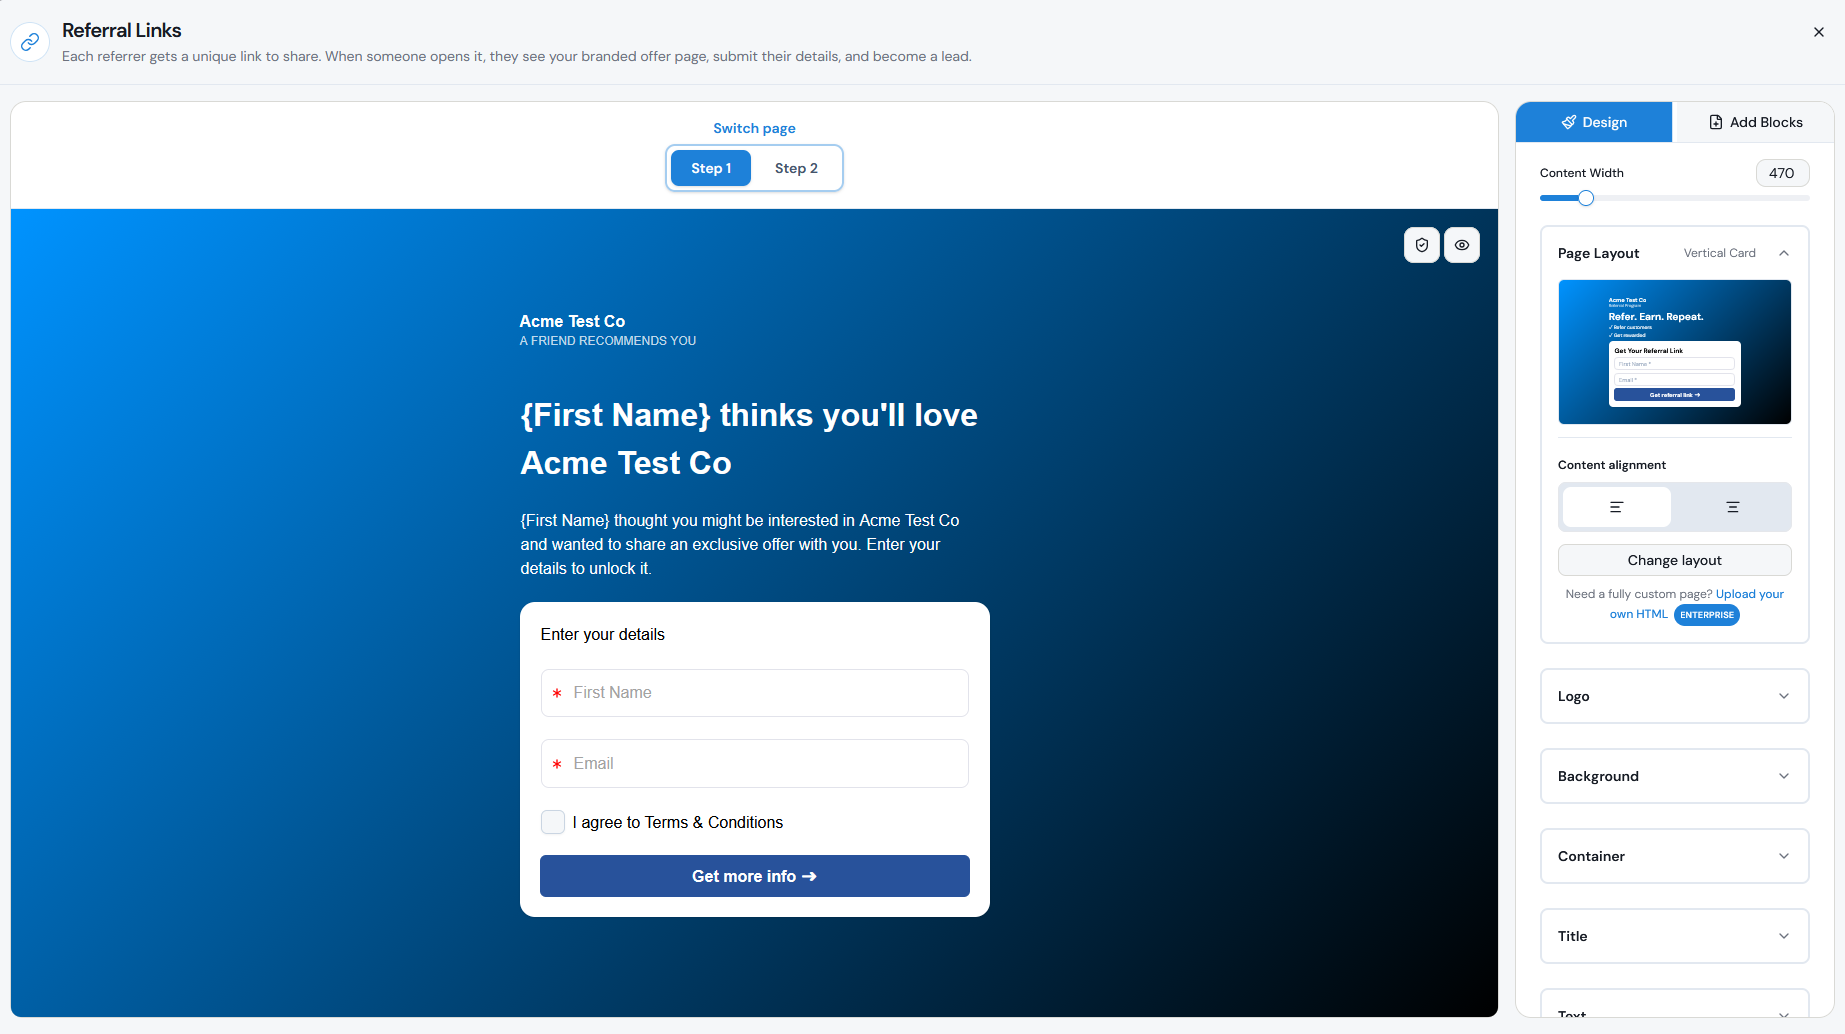The width and height of the screenshot is (1845, 1034).
Task: Click the 'I agree to Terms & Conditions' label
Action: pos(677,822)
